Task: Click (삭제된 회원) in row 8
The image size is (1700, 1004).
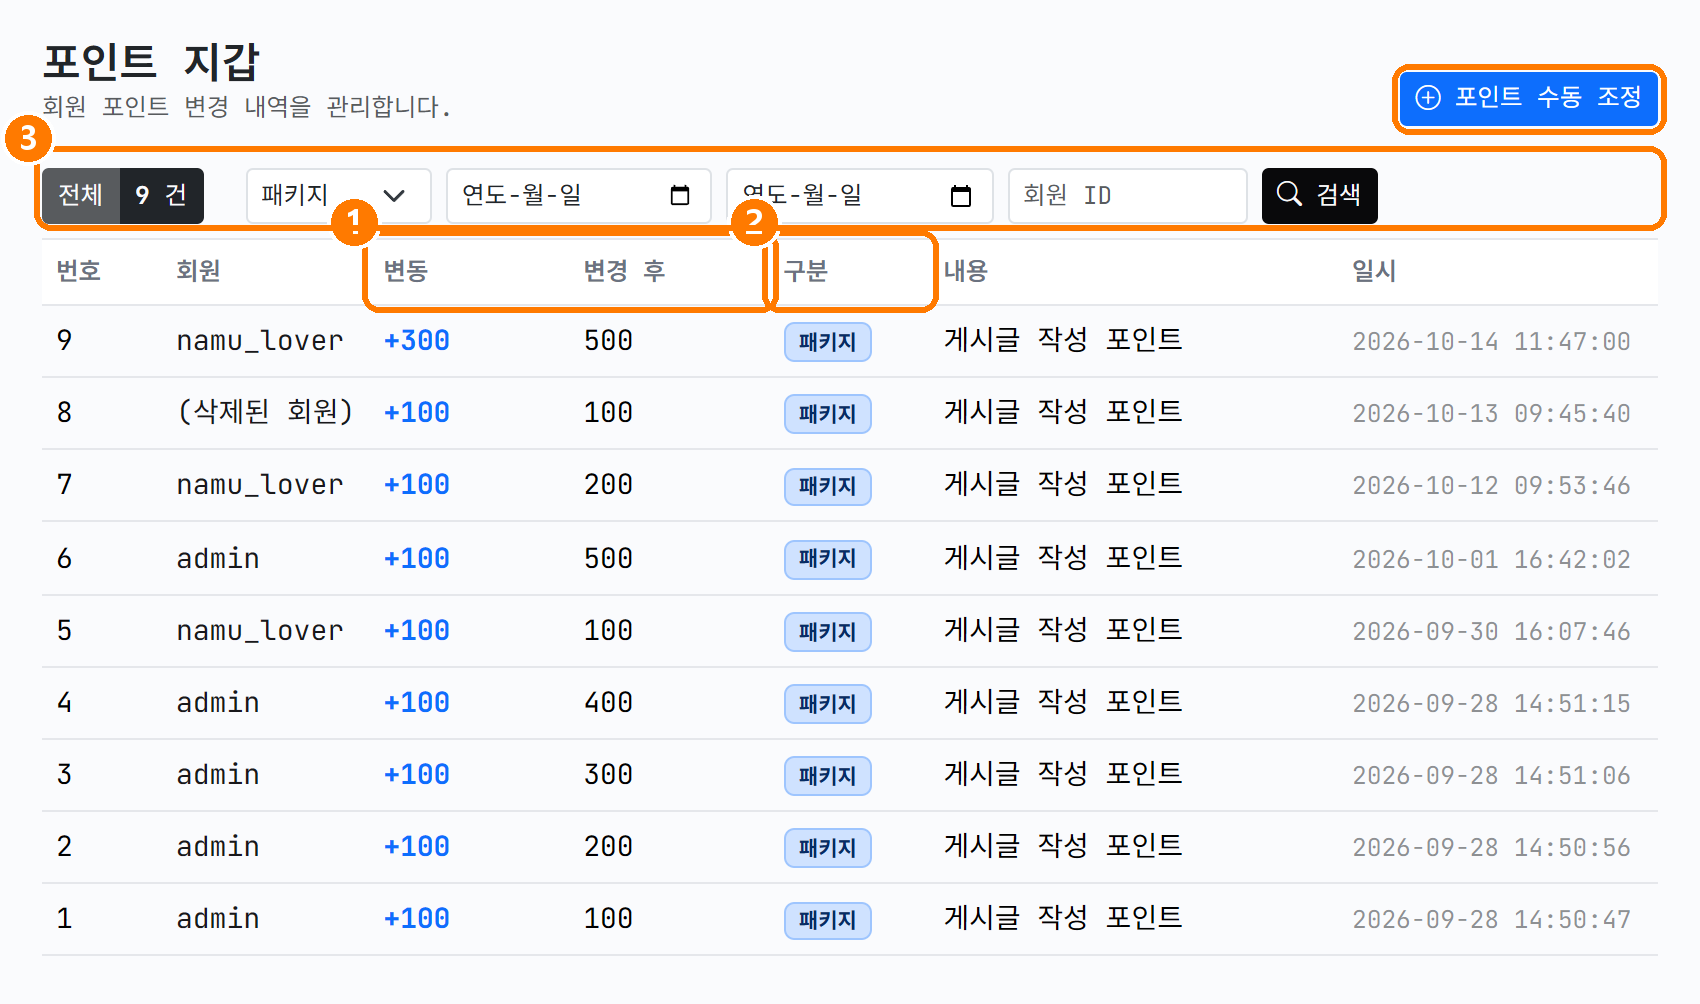Action: pos(265,412)
